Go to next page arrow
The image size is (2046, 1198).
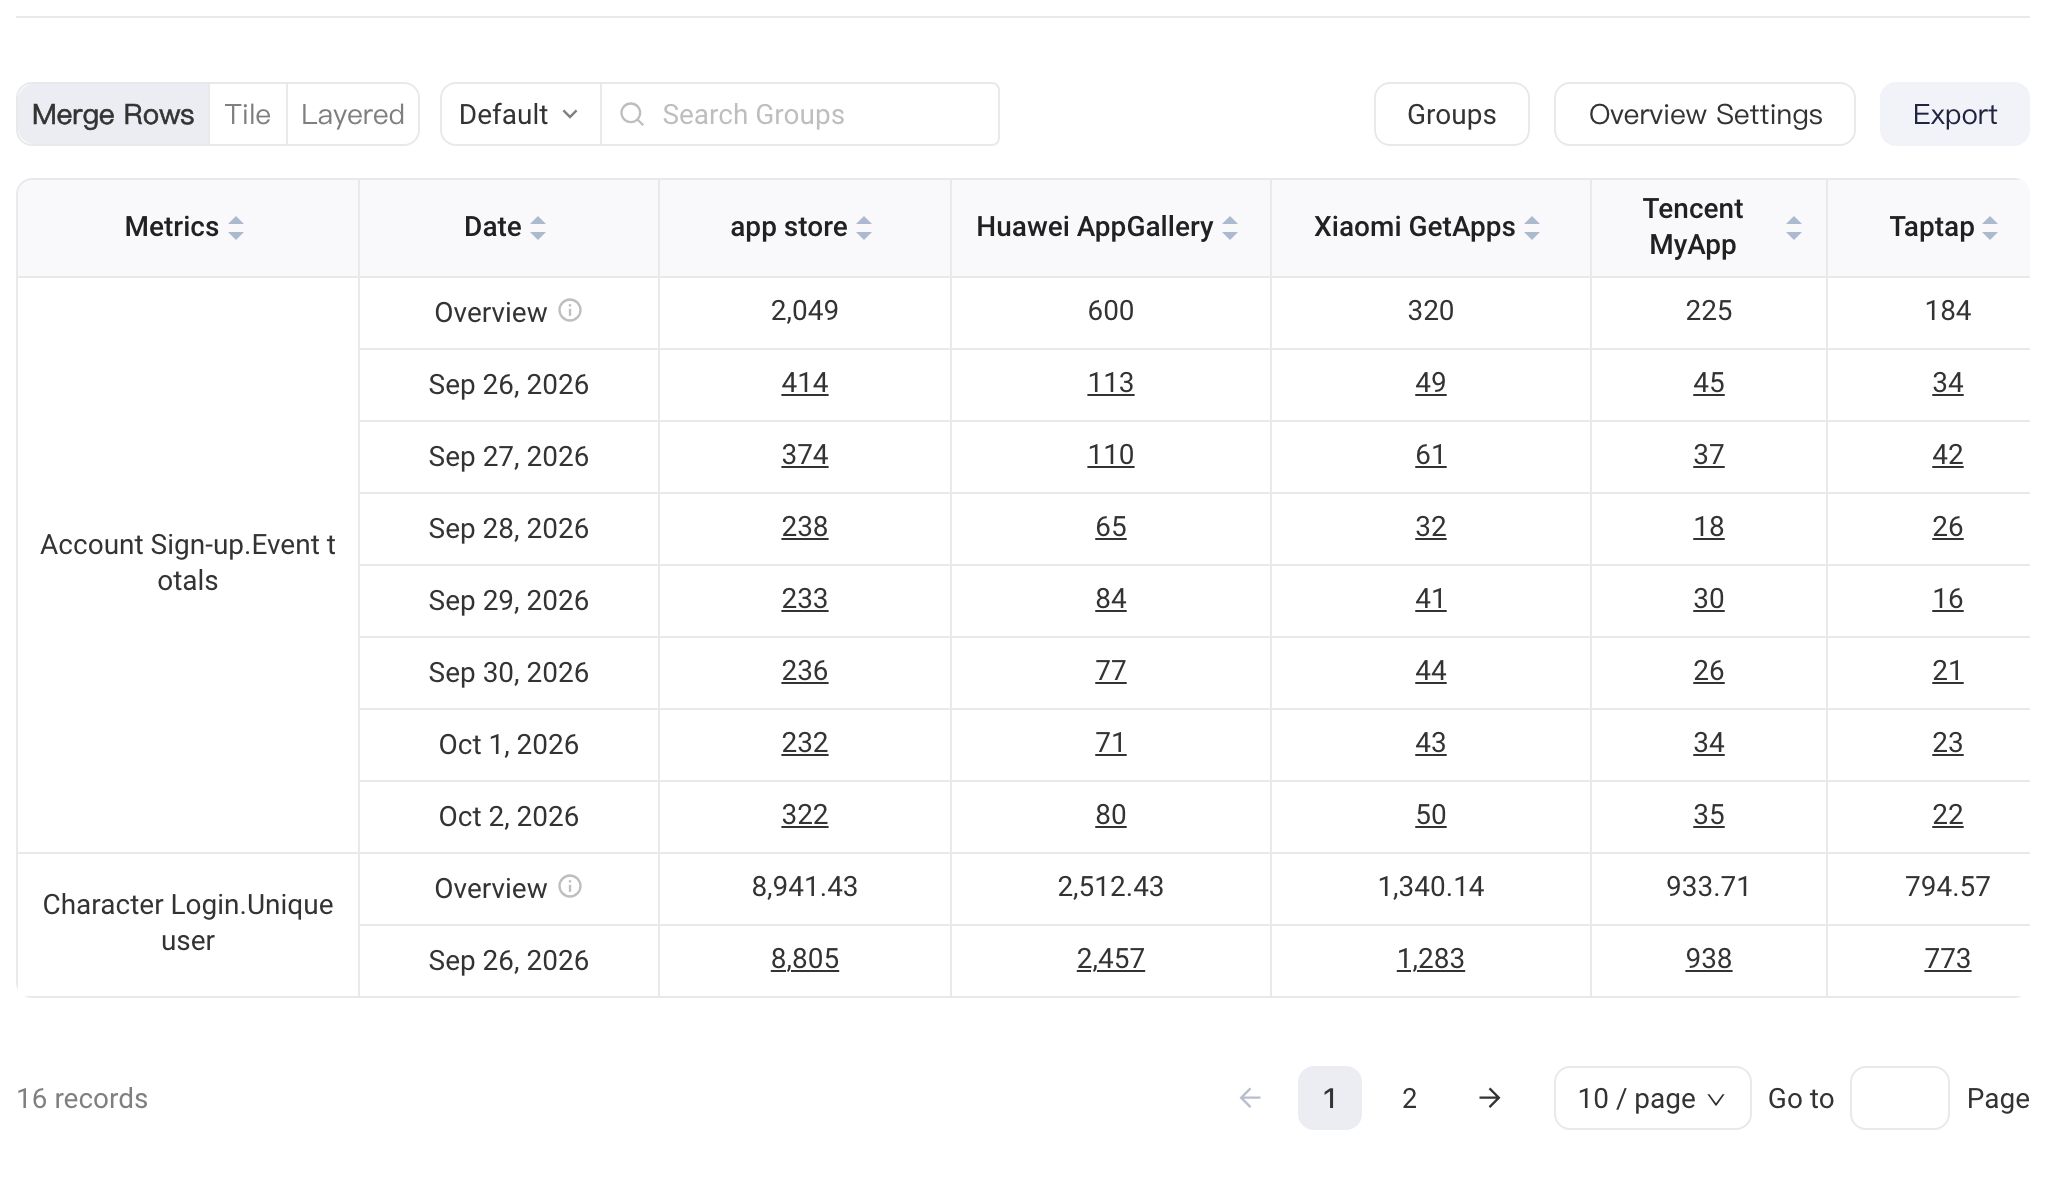point(1490,1098)
